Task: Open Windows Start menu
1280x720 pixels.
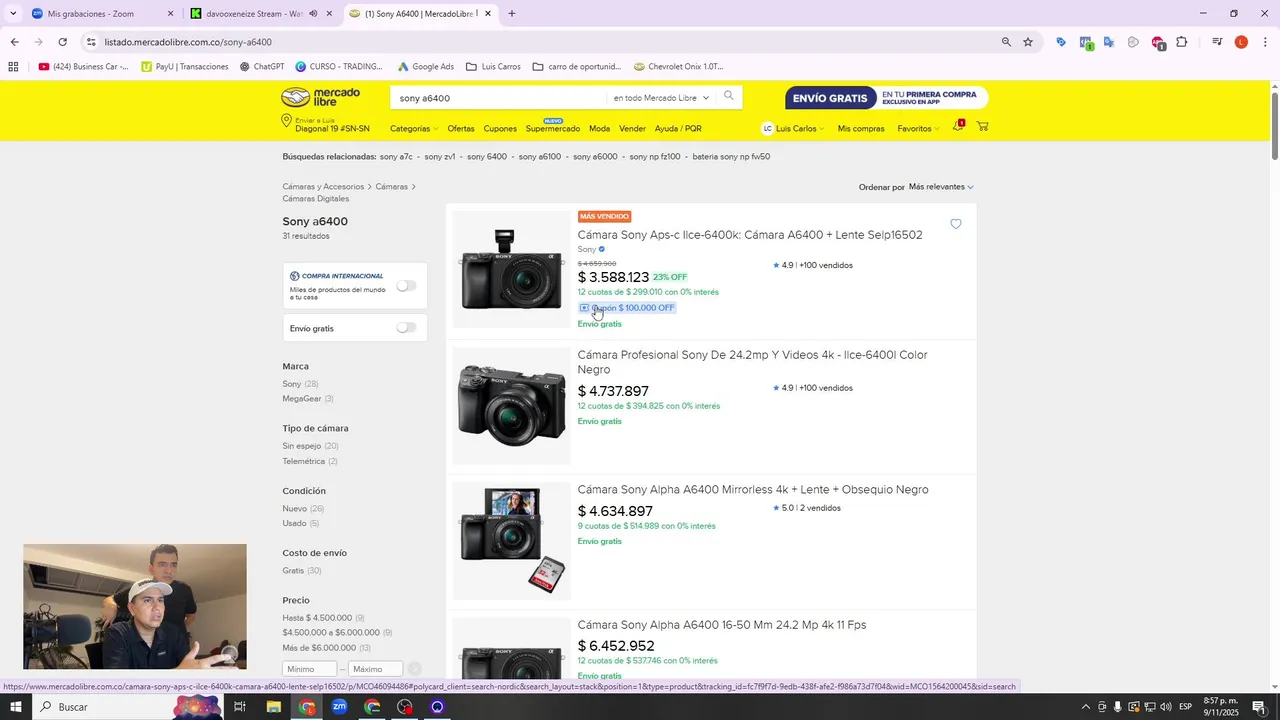Action: tap(15, 707)
